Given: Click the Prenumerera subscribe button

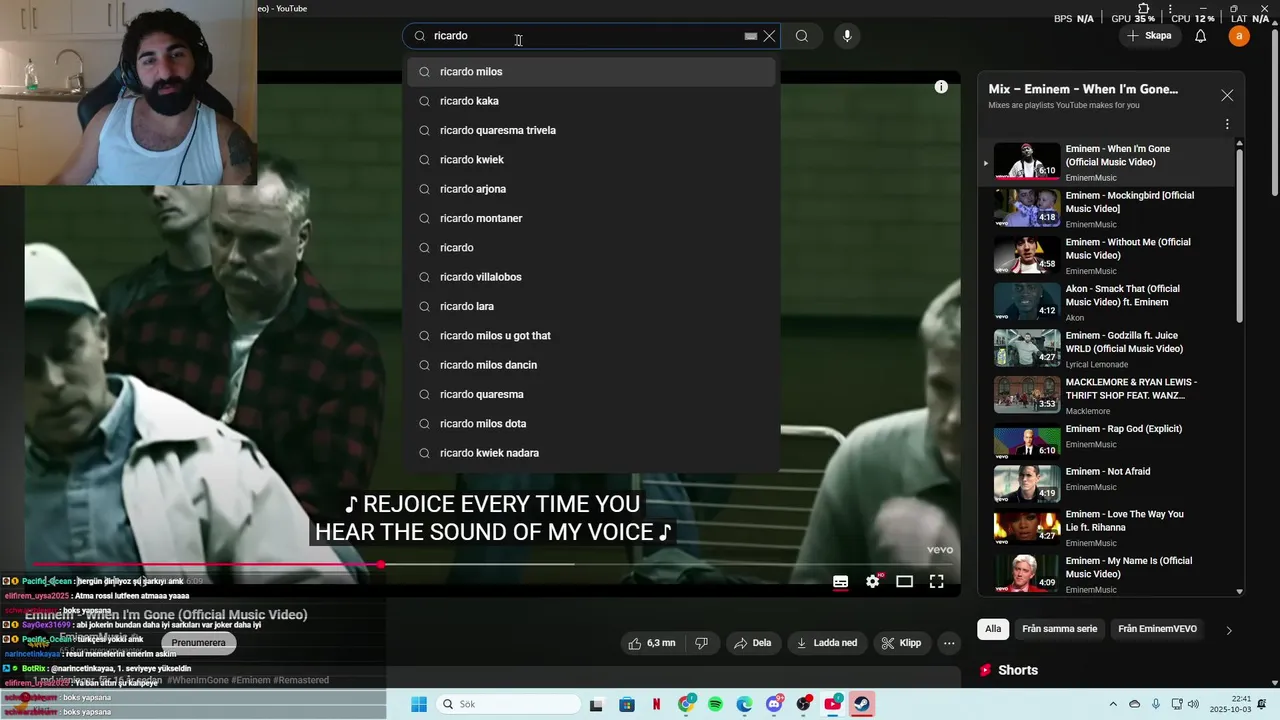Looking at the screenshot, I should coord(198,643).
